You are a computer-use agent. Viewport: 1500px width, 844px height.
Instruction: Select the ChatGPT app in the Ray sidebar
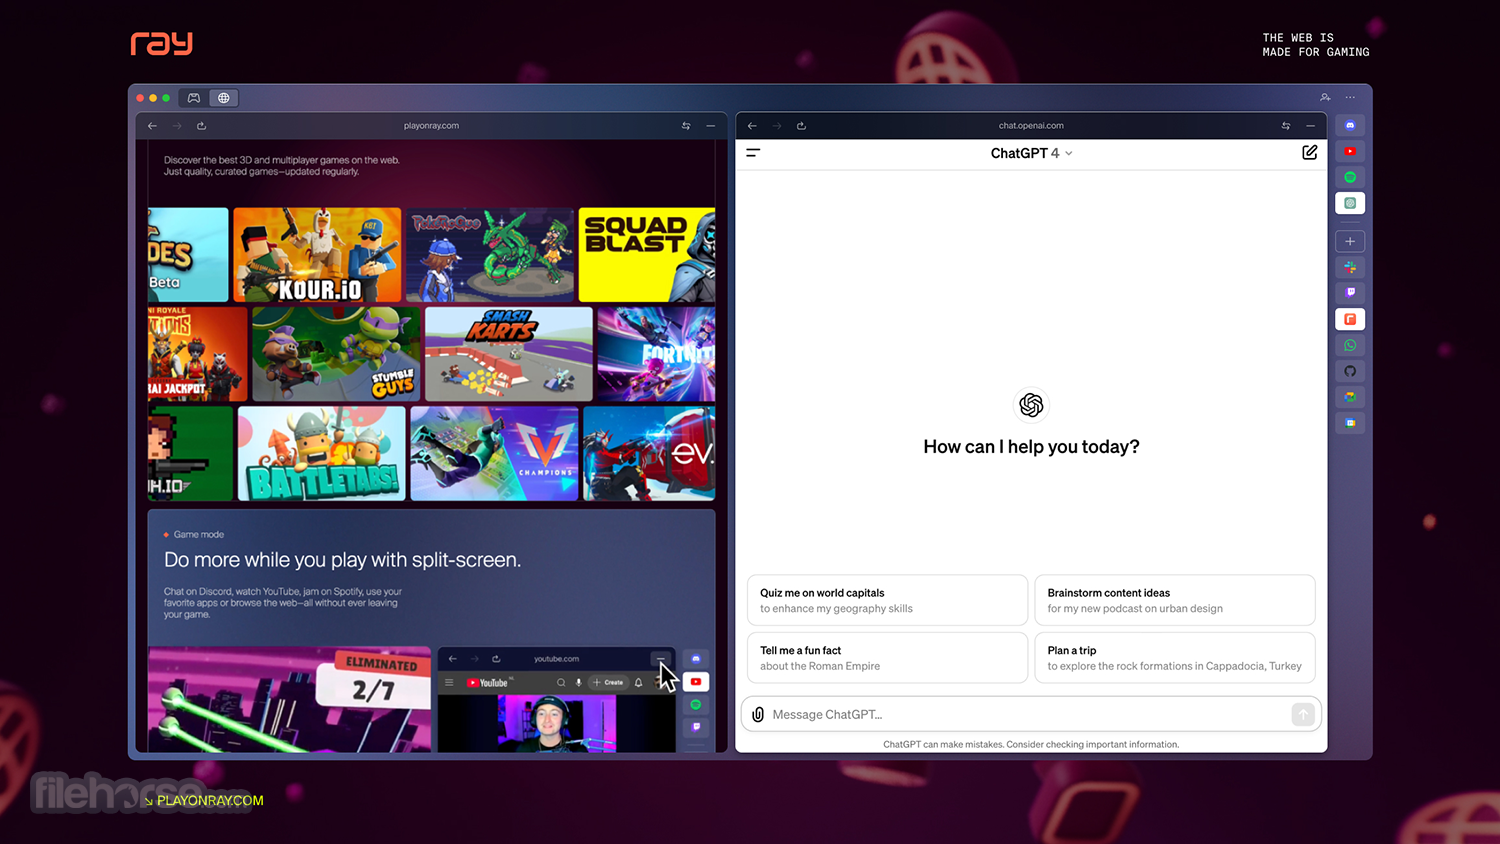[x=1350, y=203]
